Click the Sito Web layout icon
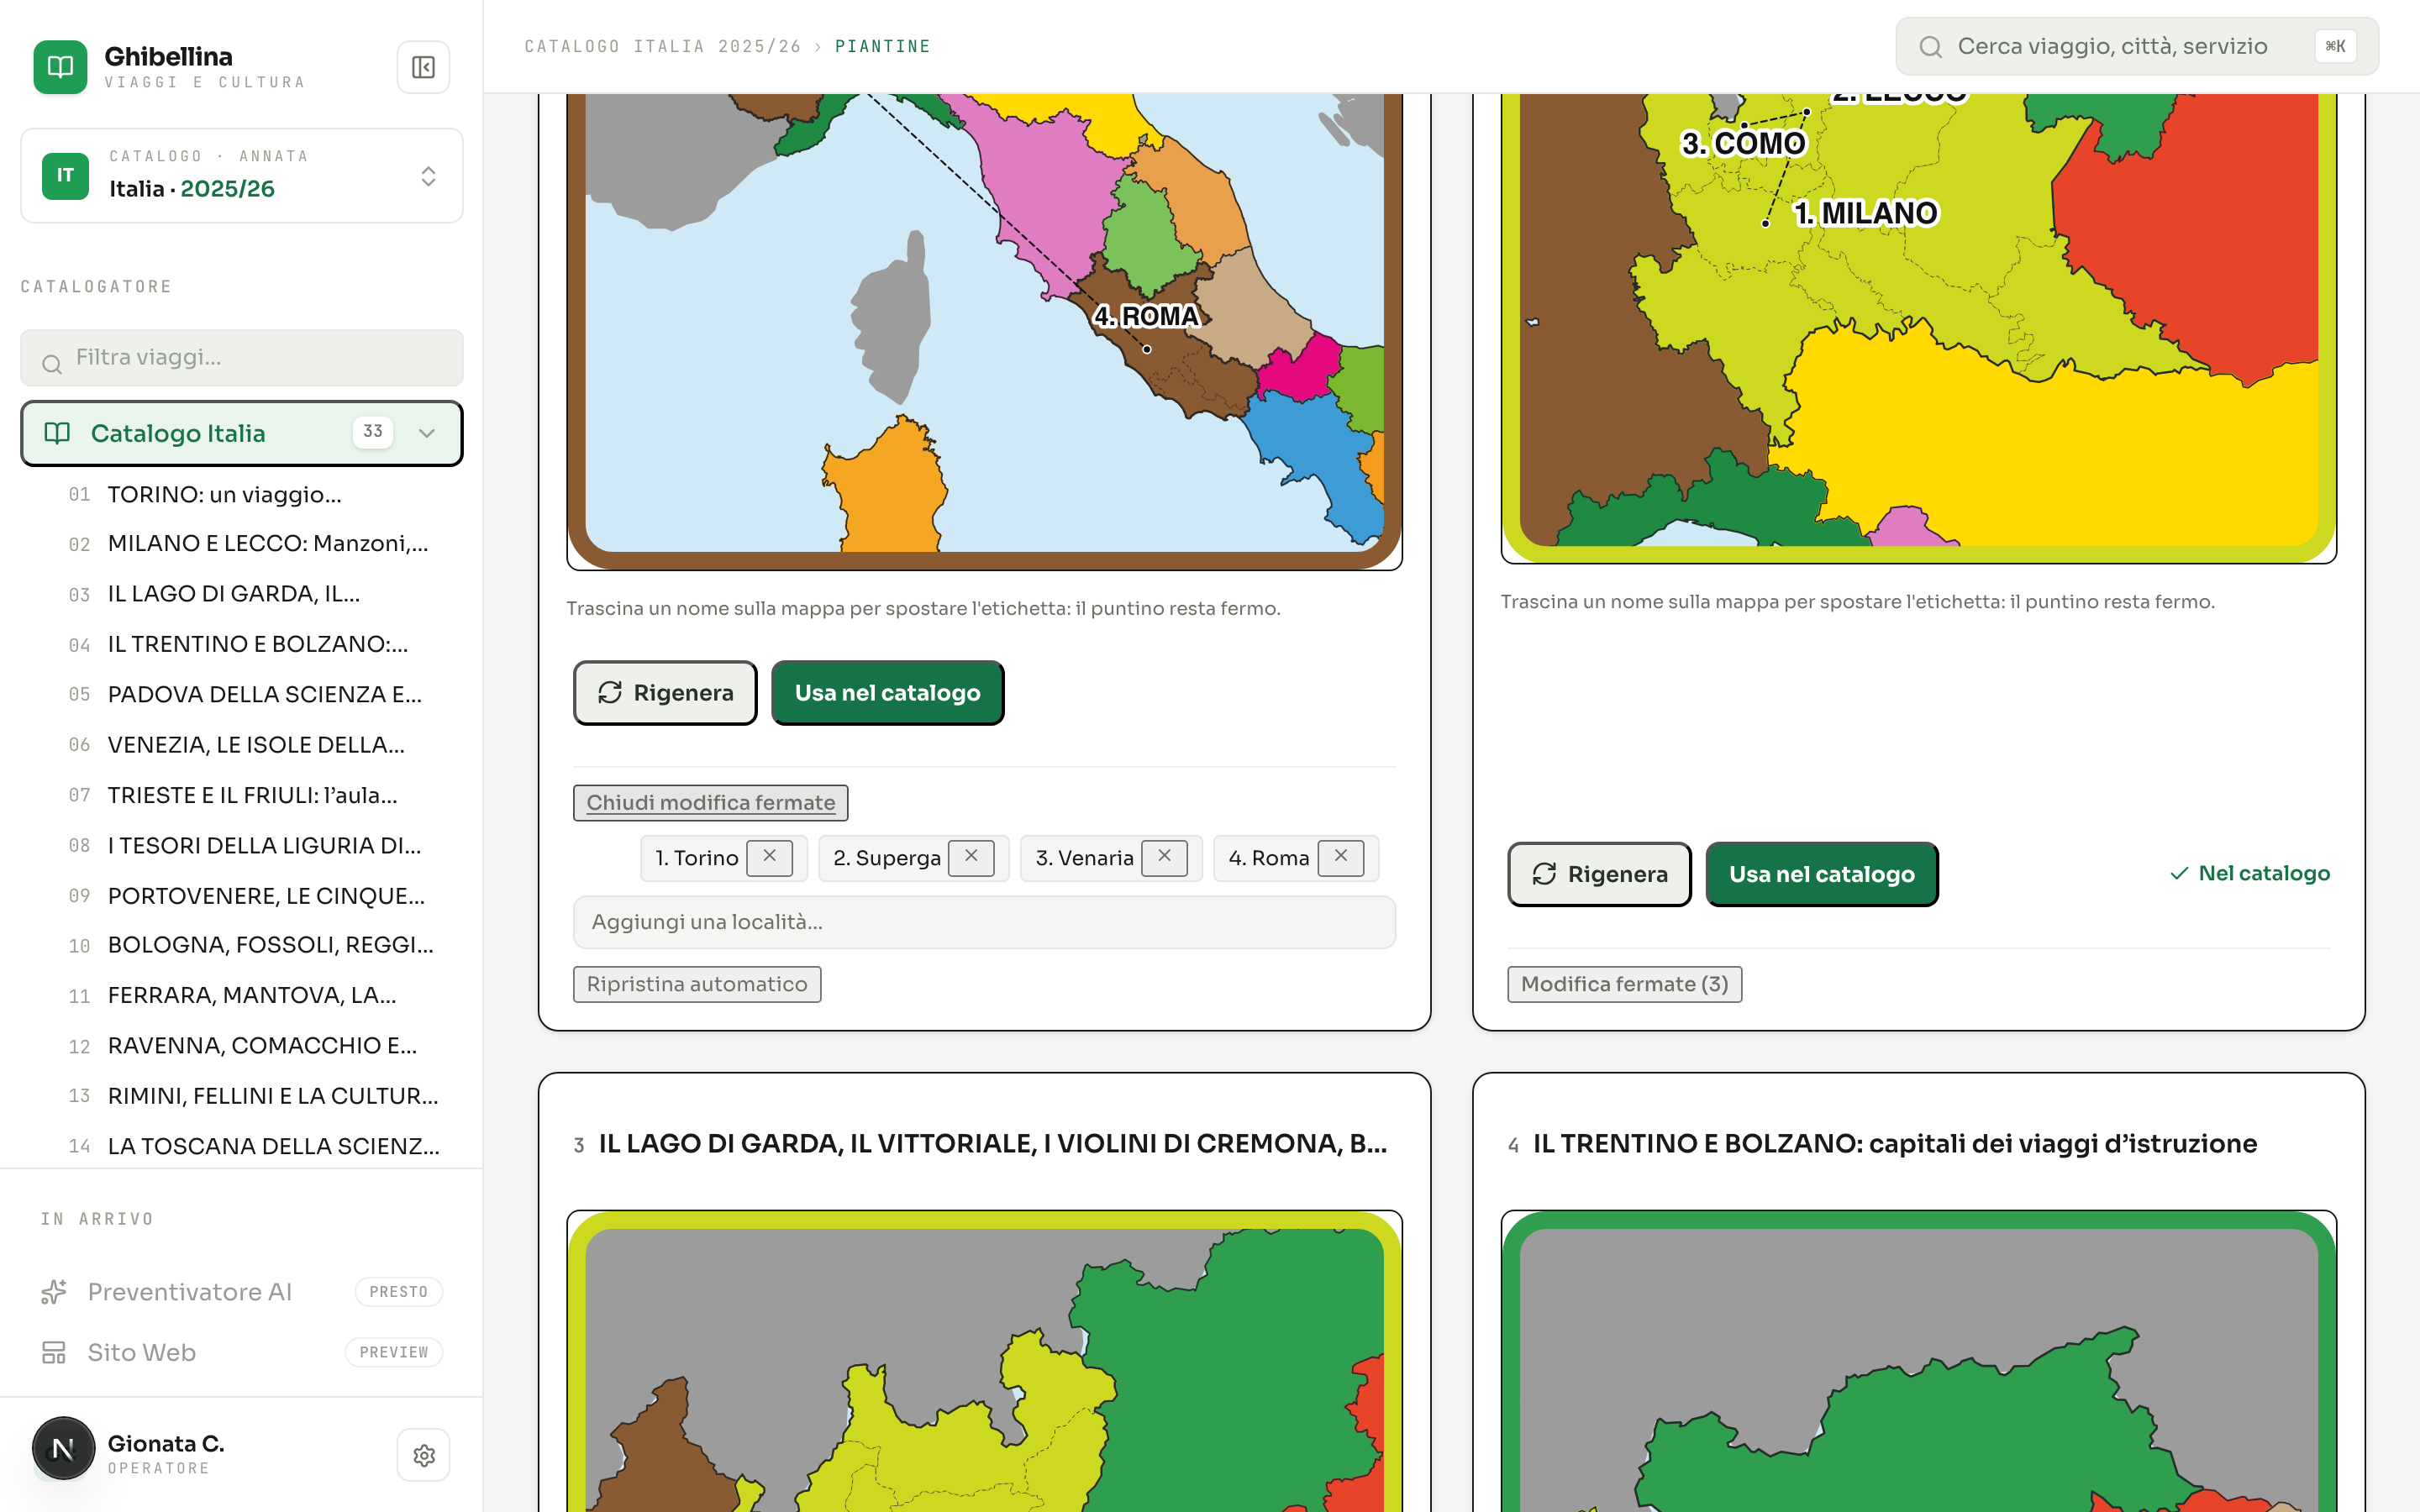The width and height of the screenshot is (2420, 1512). 54,1352
